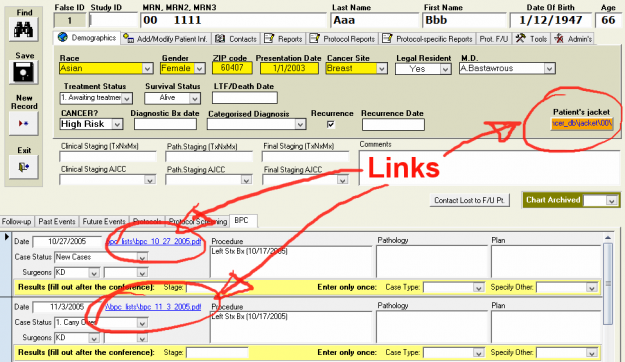625x362 pixels.
Task: Switch to the Prot. F/U tab
Action: (493, 39)
